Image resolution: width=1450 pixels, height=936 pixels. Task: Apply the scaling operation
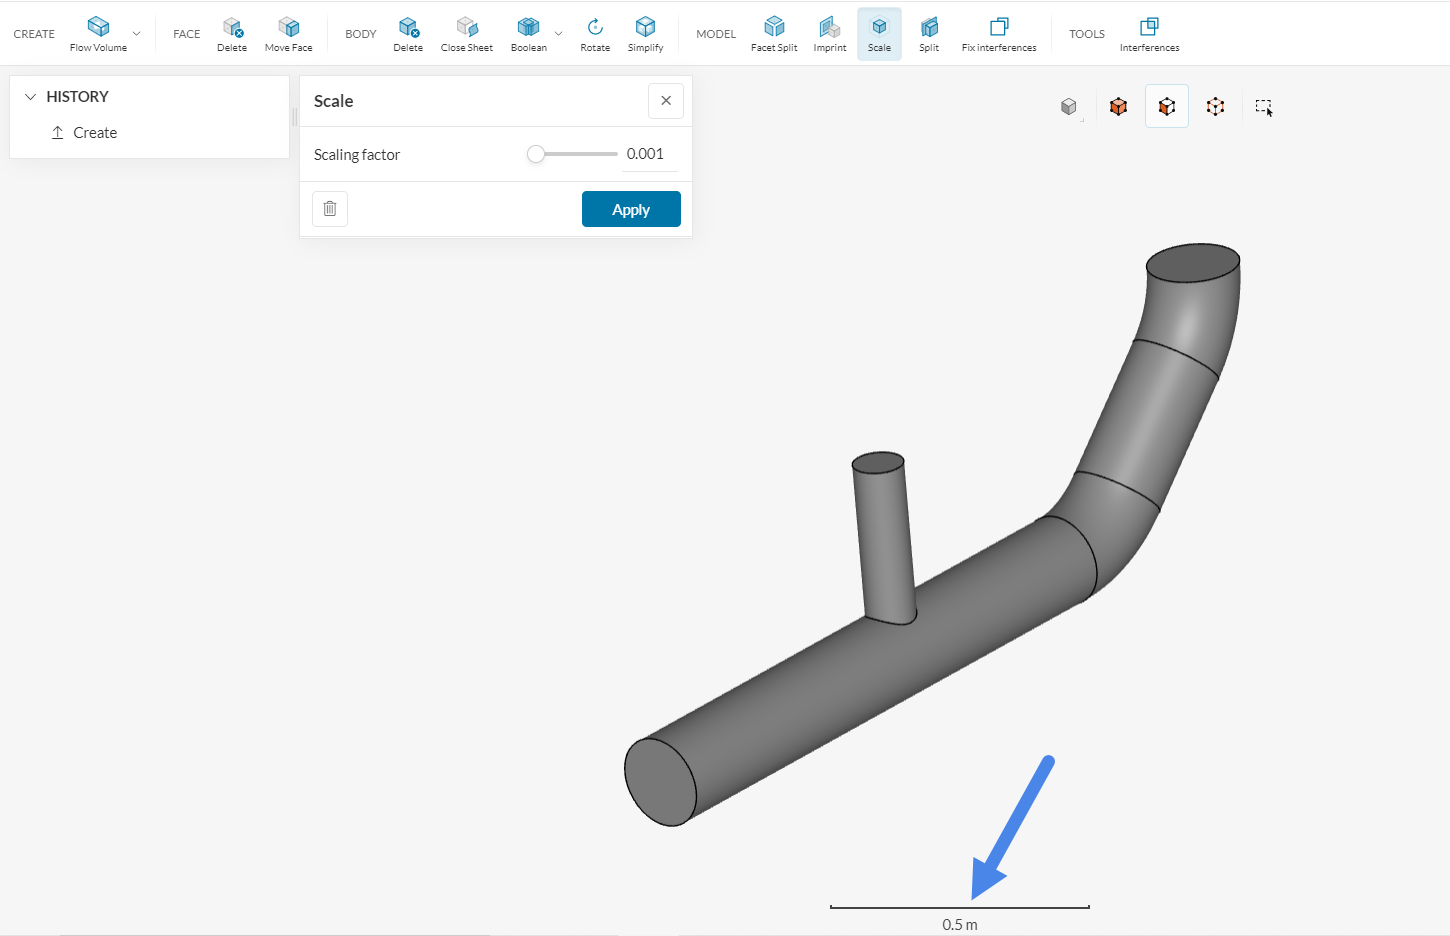(631, 209)
